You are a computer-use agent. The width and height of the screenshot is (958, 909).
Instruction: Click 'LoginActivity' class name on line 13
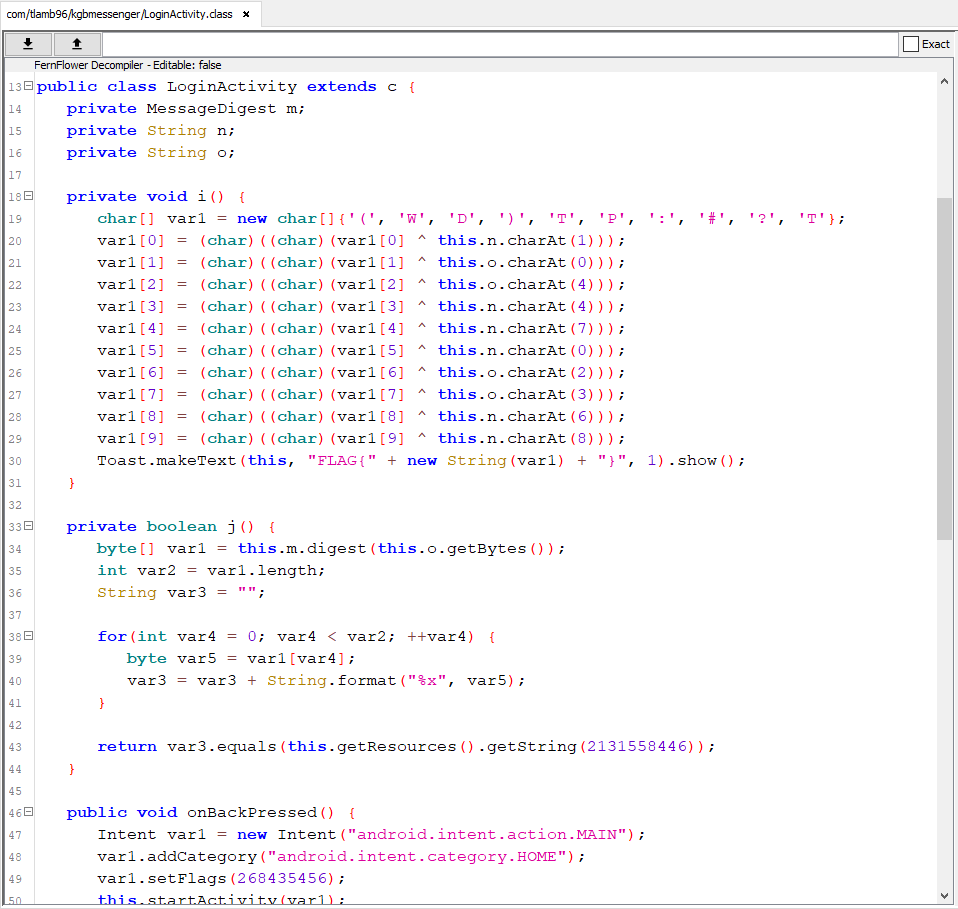(232, 87)
